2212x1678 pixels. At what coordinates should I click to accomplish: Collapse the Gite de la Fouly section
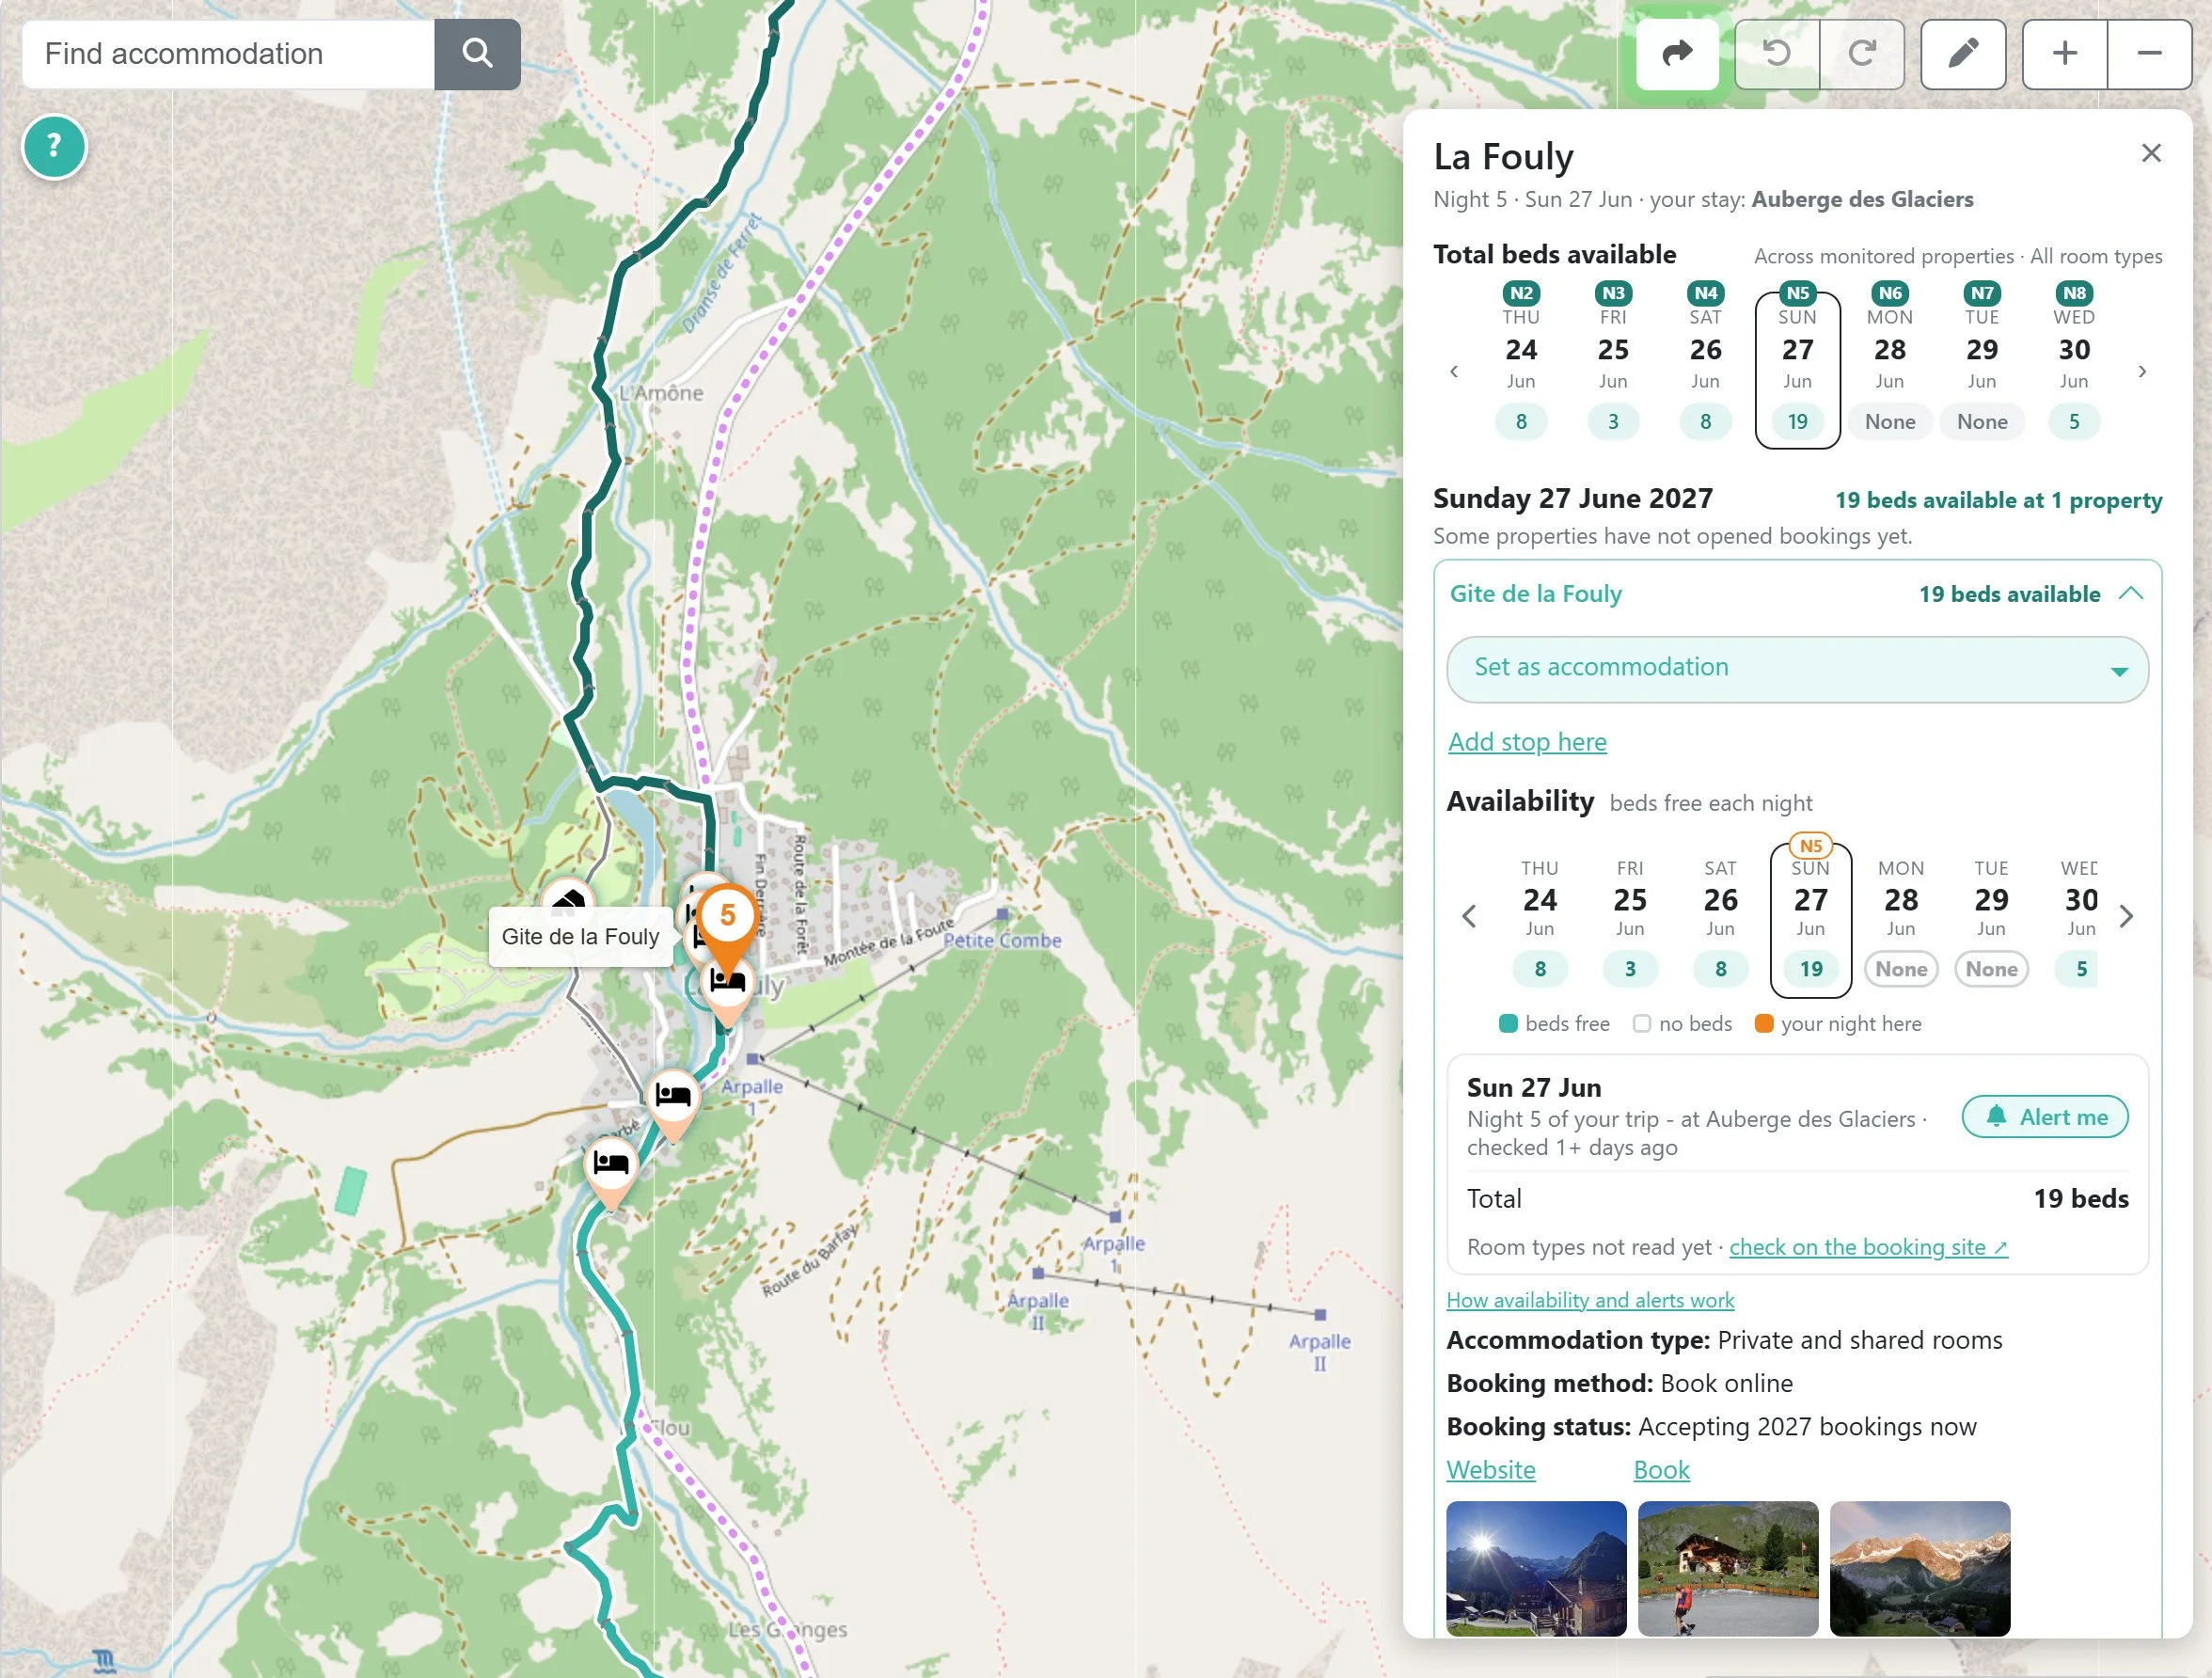pos(2131,594)
